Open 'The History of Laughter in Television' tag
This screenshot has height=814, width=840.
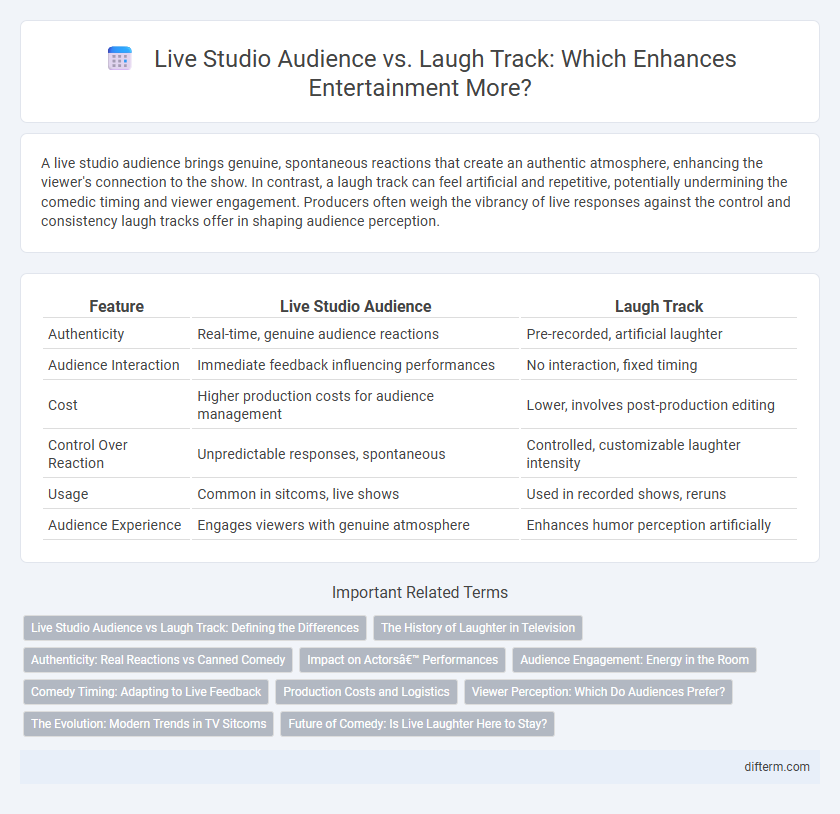click(x=478, y=628)
